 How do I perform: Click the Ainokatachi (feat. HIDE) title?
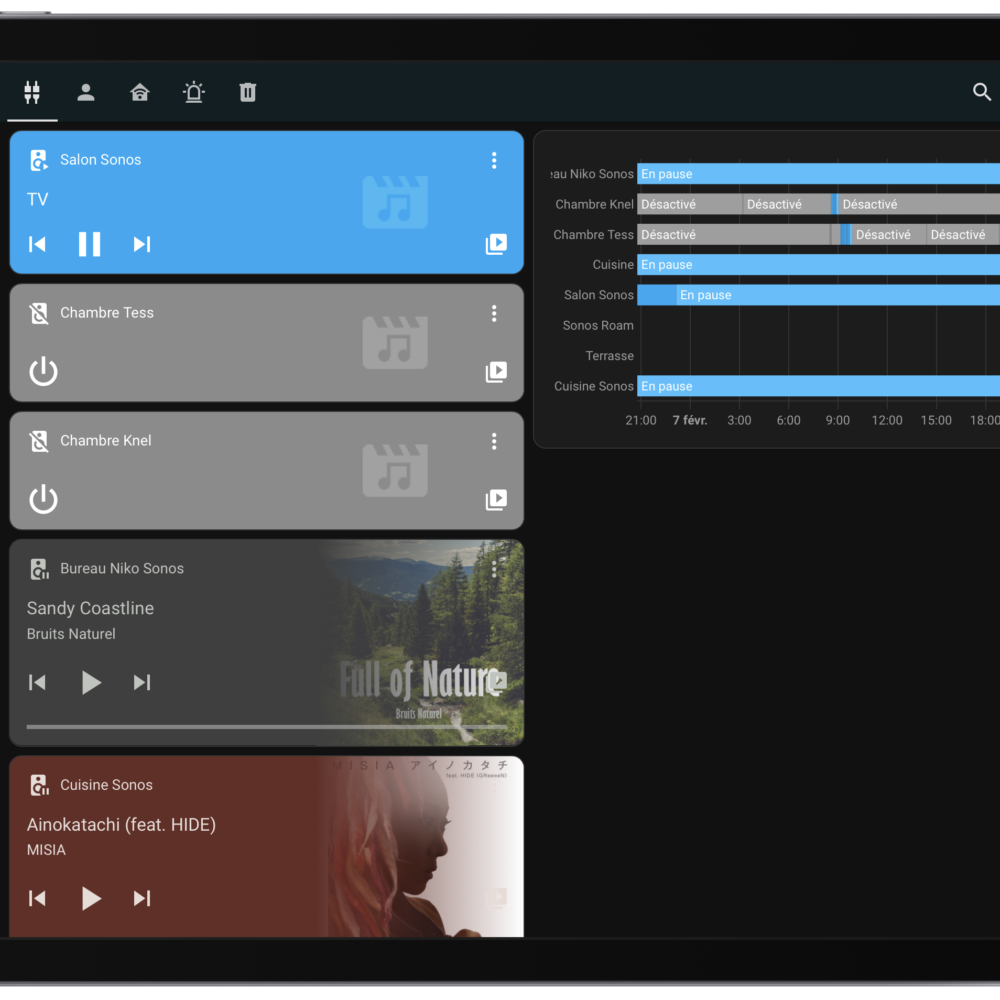pyautogui.click(x=121, y=825)
